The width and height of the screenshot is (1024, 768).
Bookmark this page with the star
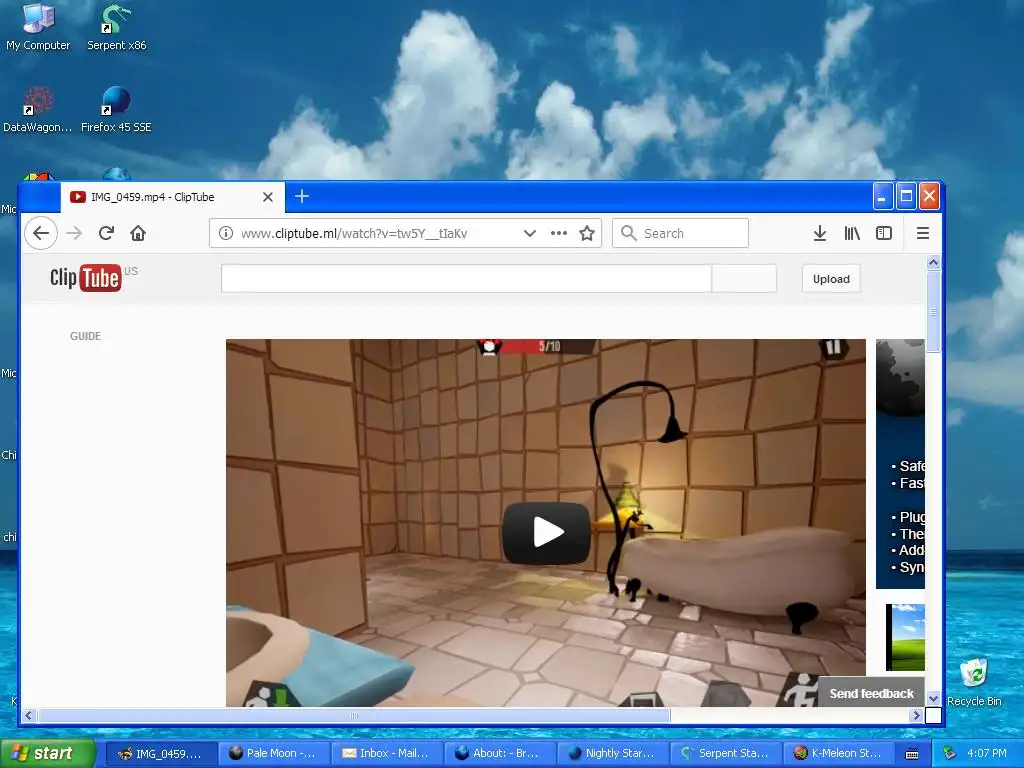click(587, 233)
